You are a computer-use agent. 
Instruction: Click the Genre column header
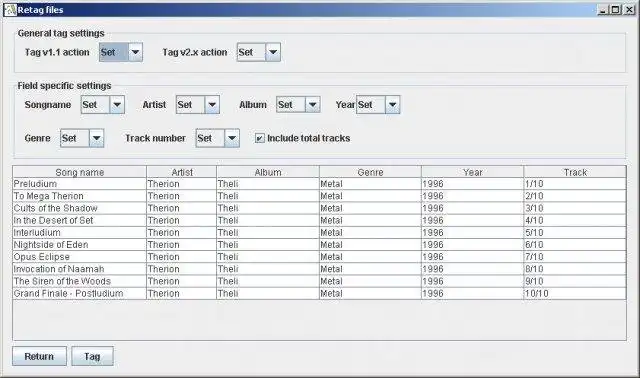[370, 172]
